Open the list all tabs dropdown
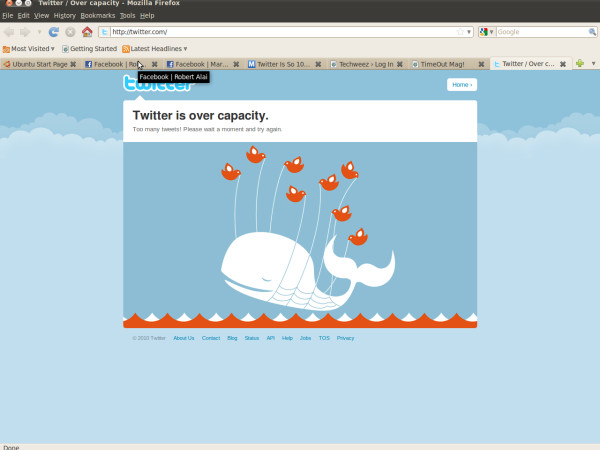 (x=593, y=64)
